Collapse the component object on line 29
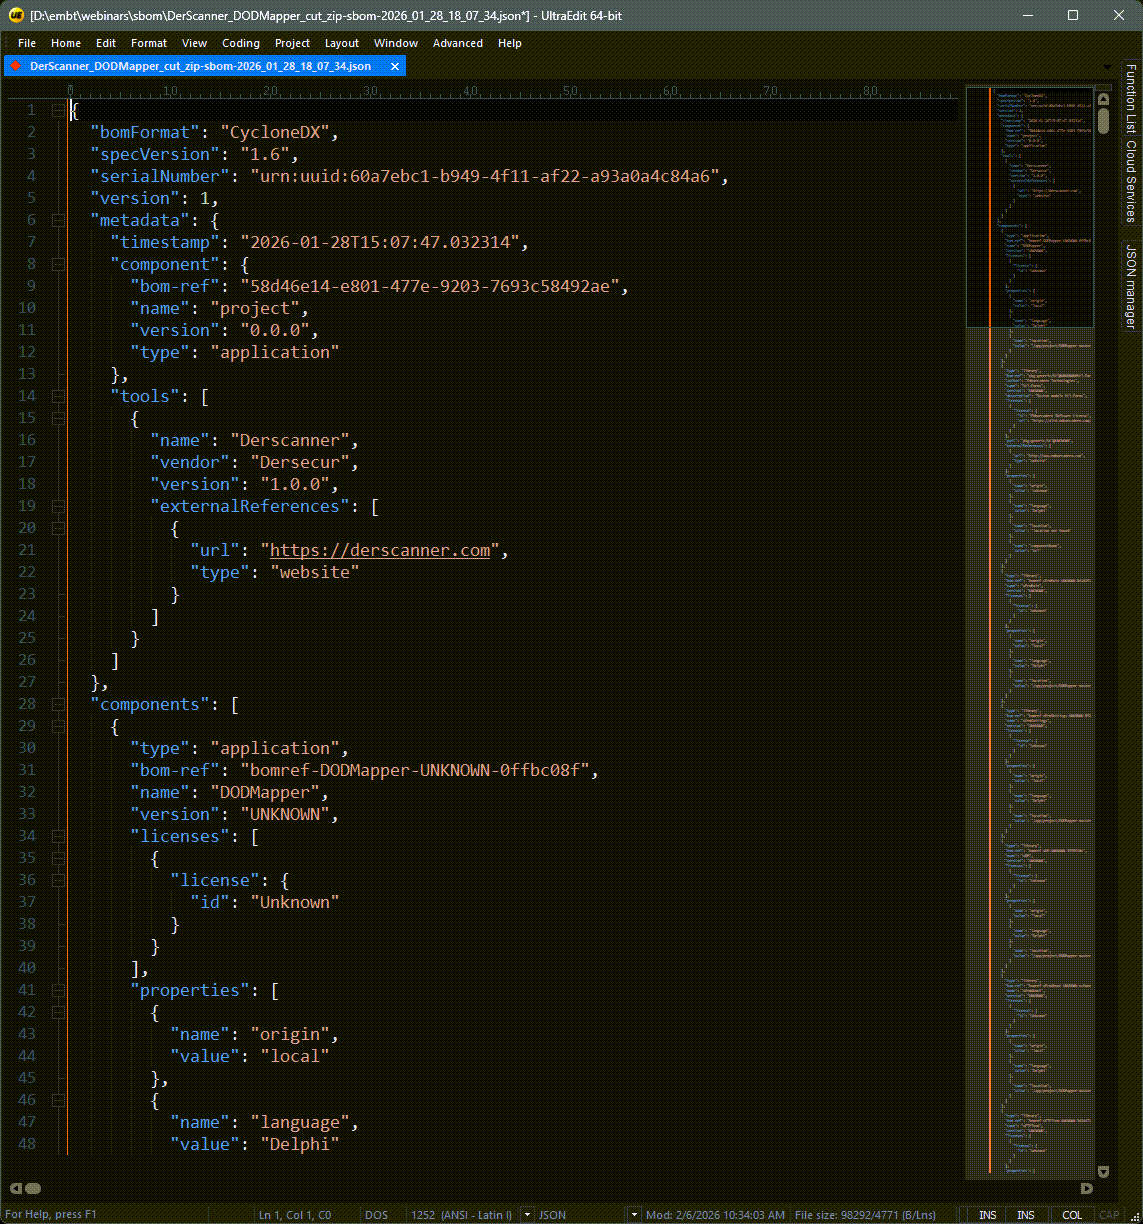1143x1224 pixels. pos(58,726)
